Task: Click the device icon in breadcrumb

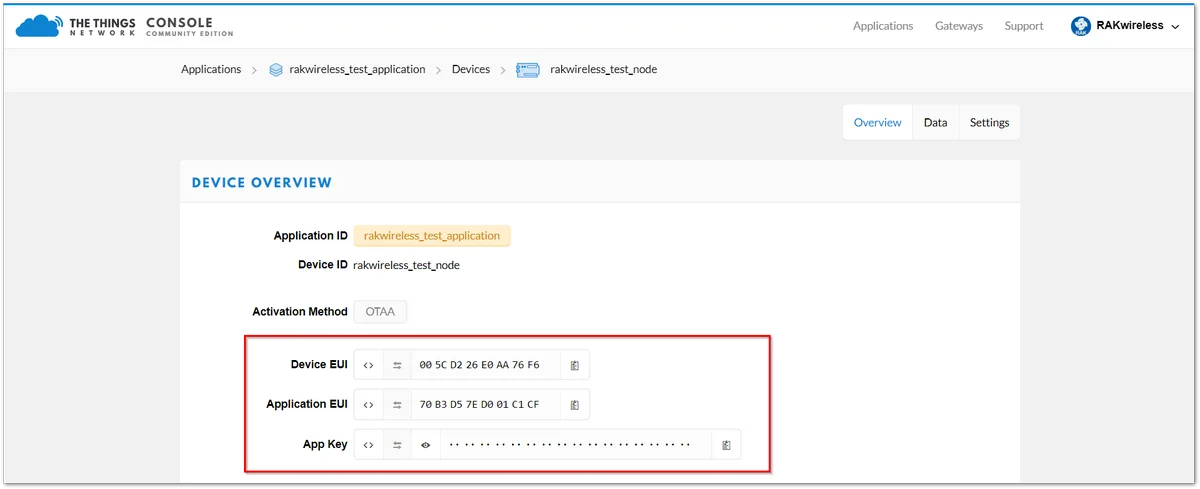Action: tap(528, 70)
